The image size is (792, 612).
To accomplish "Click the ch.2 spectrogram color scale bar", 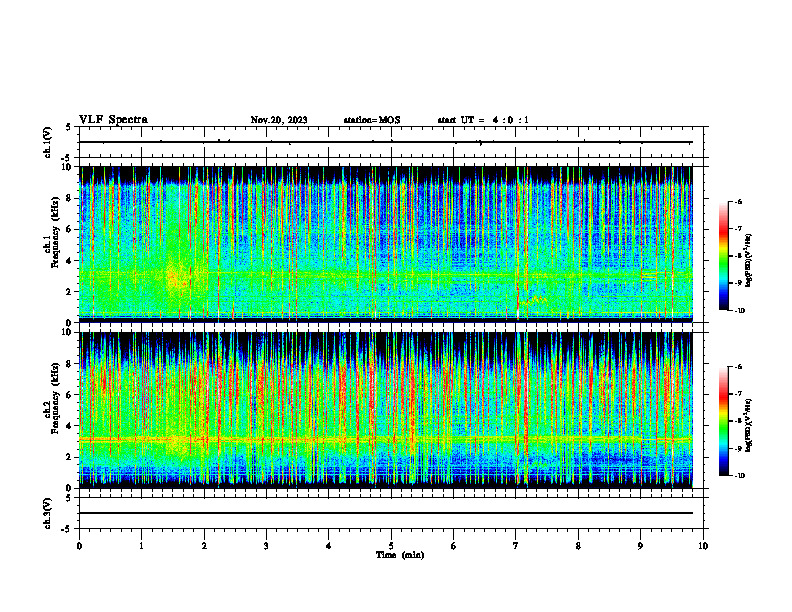I will pos(723,421).
